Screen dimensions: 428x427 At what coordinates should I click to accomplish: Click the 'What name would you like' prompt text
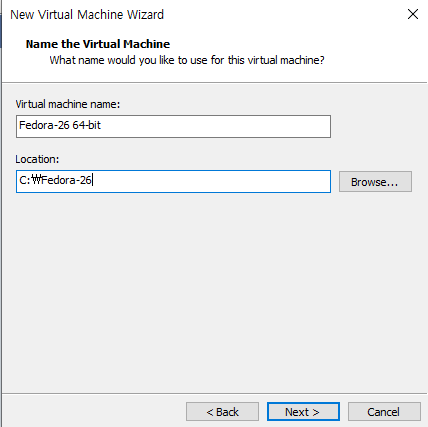187,60
